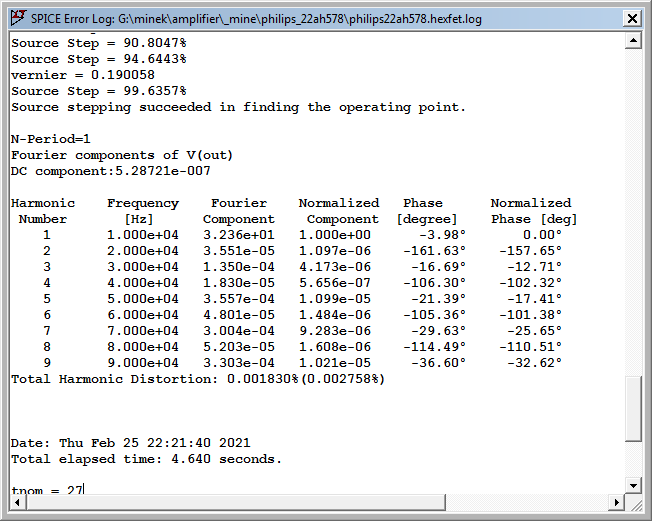Image resolution: width=652 pixels, height=521 pixels.
Task: Click the 'Total Harmonic Distortion' line
Action: (198, 379)
